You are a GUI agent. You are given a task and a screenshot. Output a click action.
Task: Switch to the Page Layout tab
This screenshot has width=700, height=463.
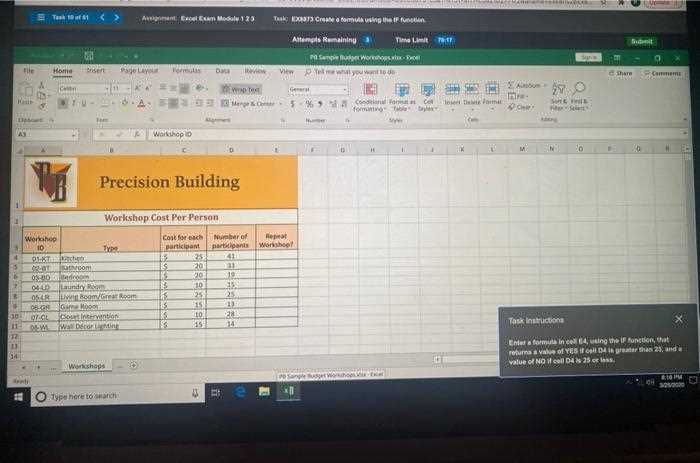139,71
